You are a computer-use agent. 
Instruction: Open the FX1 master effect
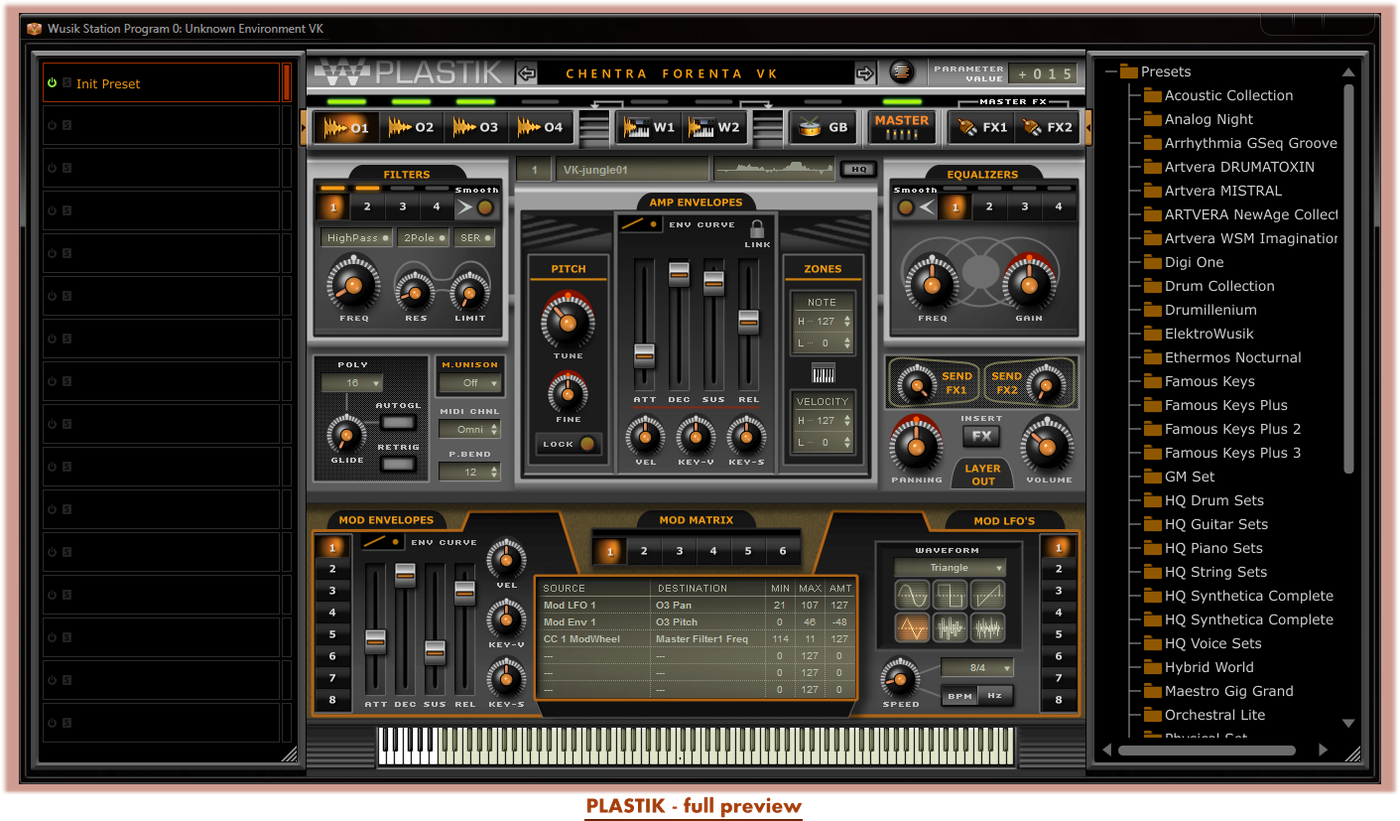tap(982, 127)
